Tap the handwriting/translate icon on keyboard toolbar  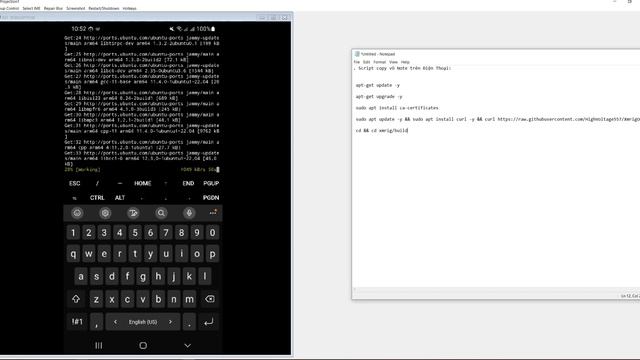coord(133,213)
